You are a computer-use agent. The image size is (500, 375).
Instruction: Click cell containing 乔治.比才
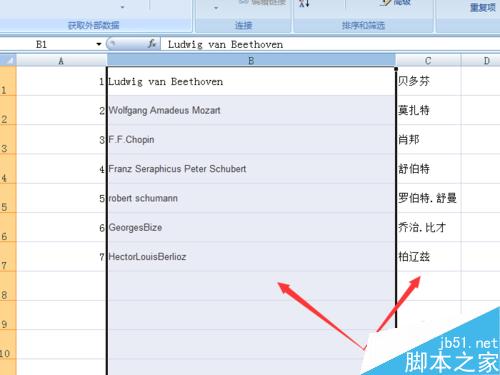[x=429, y=227]
